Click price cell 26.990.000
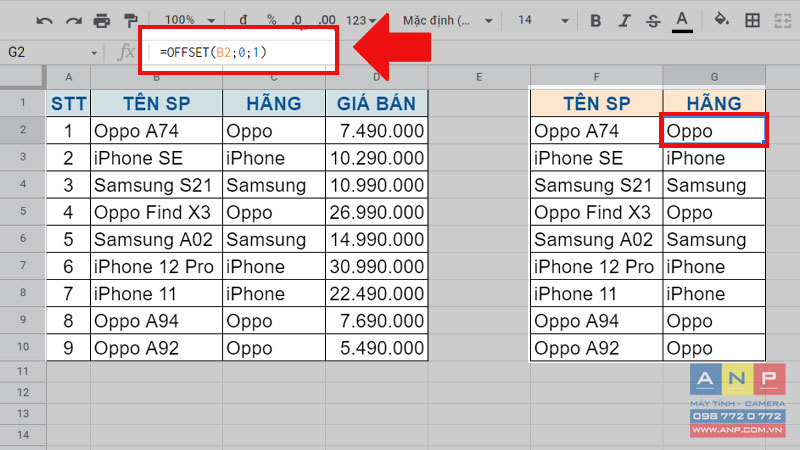Screen dimensions: 800x450 coord(377,212)
